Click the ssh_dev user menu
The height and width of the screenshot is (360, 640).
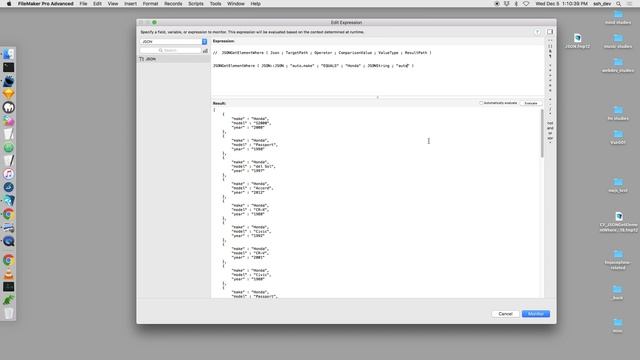tap(602, 4)
